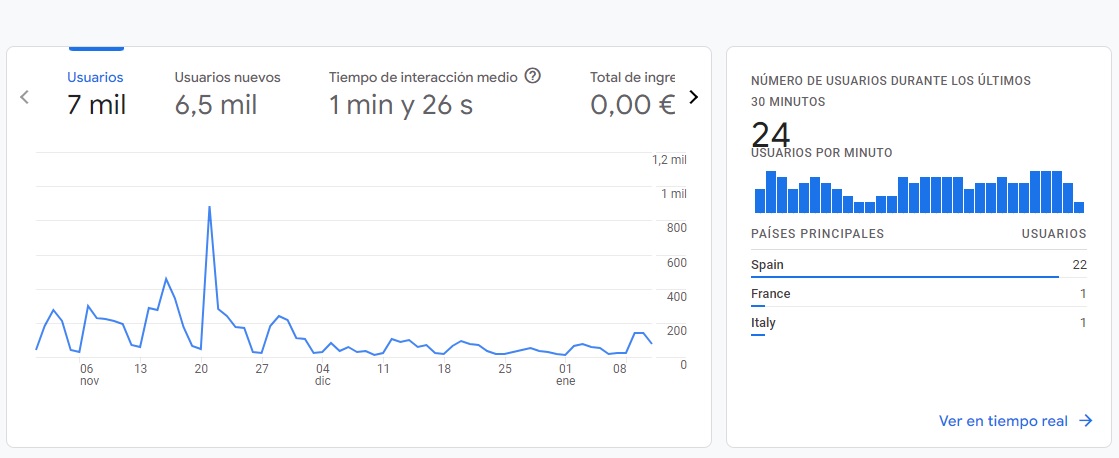The image size is (1119, 458).
Task: Show next metrics with right chevron arrow
Action: (x=693, y=97)
